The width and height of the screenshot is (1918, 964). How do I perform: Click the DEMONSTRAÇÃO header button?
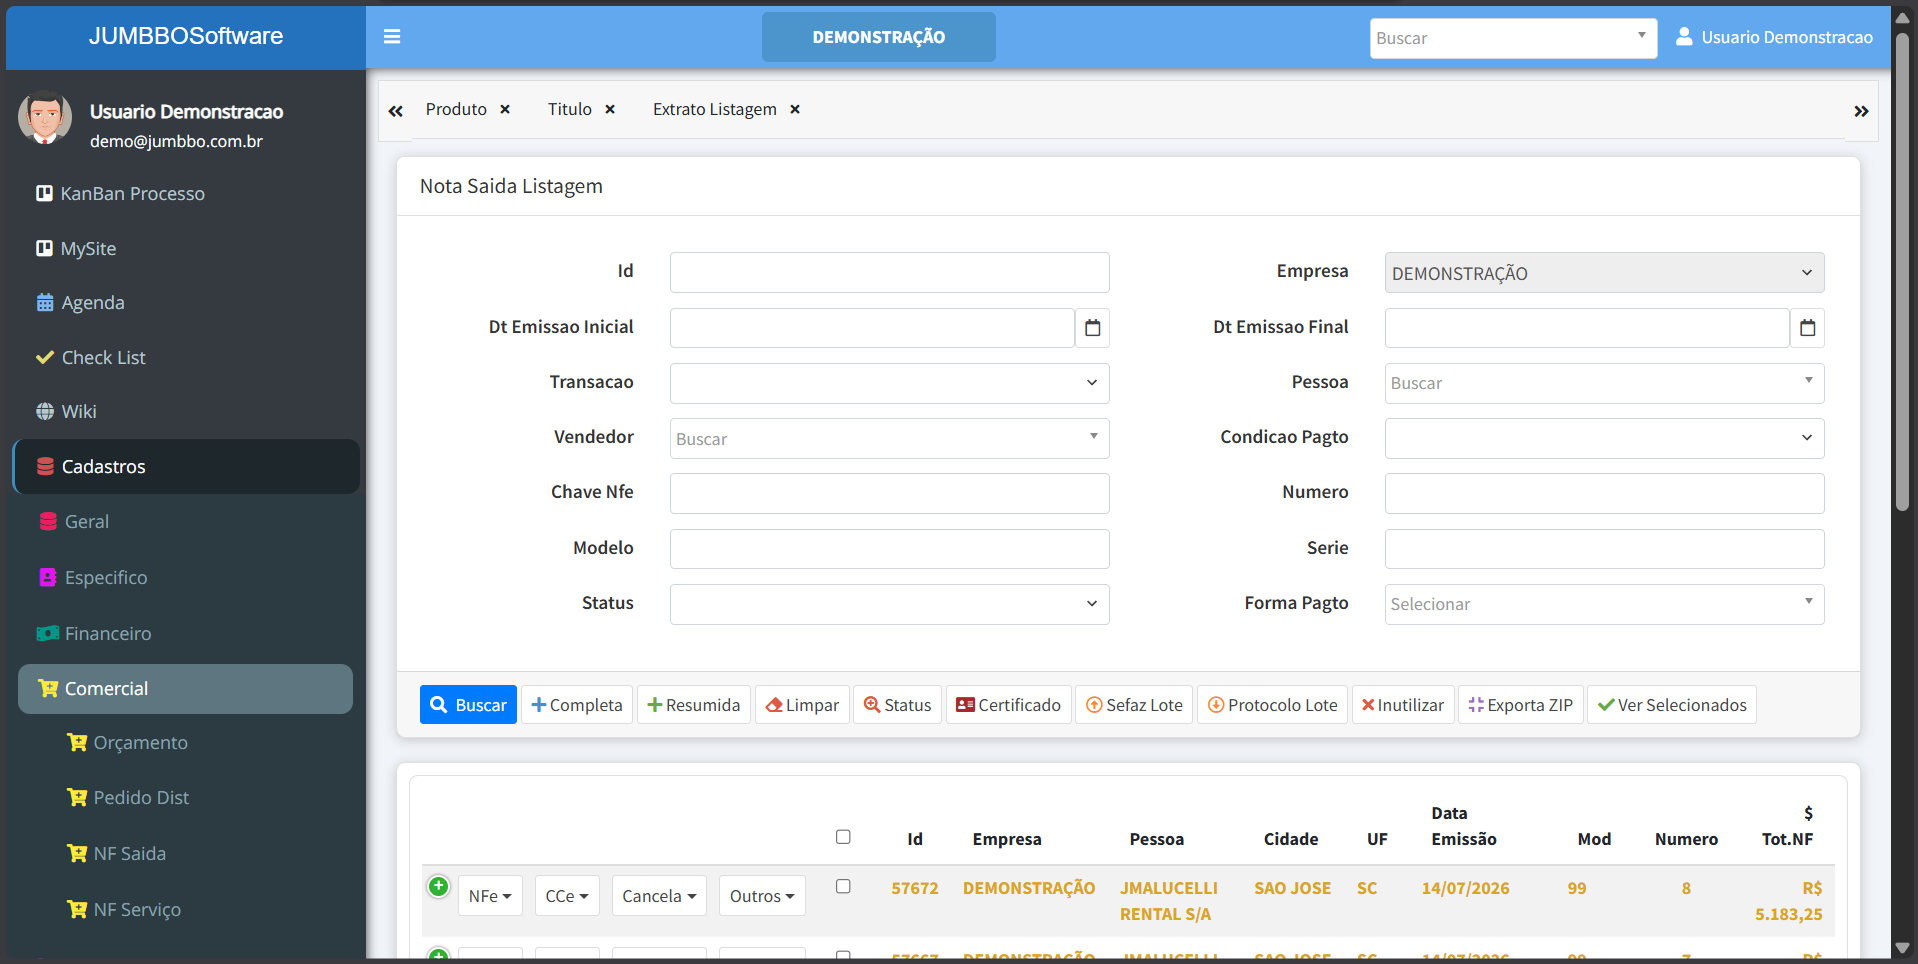coord(879,37)
